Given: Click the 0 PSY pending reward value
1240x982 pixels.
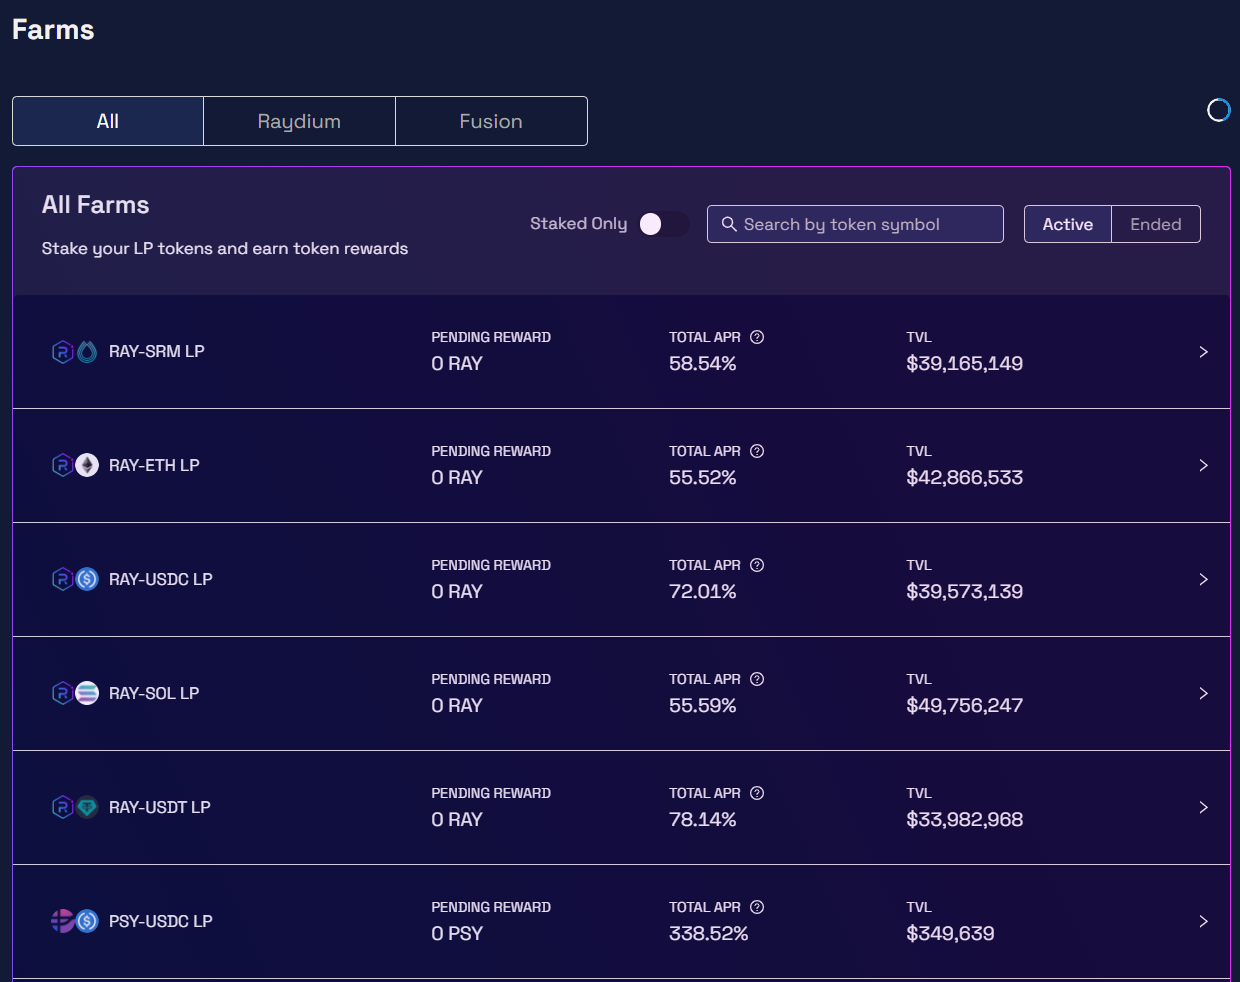Looking at the screenshot, I should click(x=457, y=934).
